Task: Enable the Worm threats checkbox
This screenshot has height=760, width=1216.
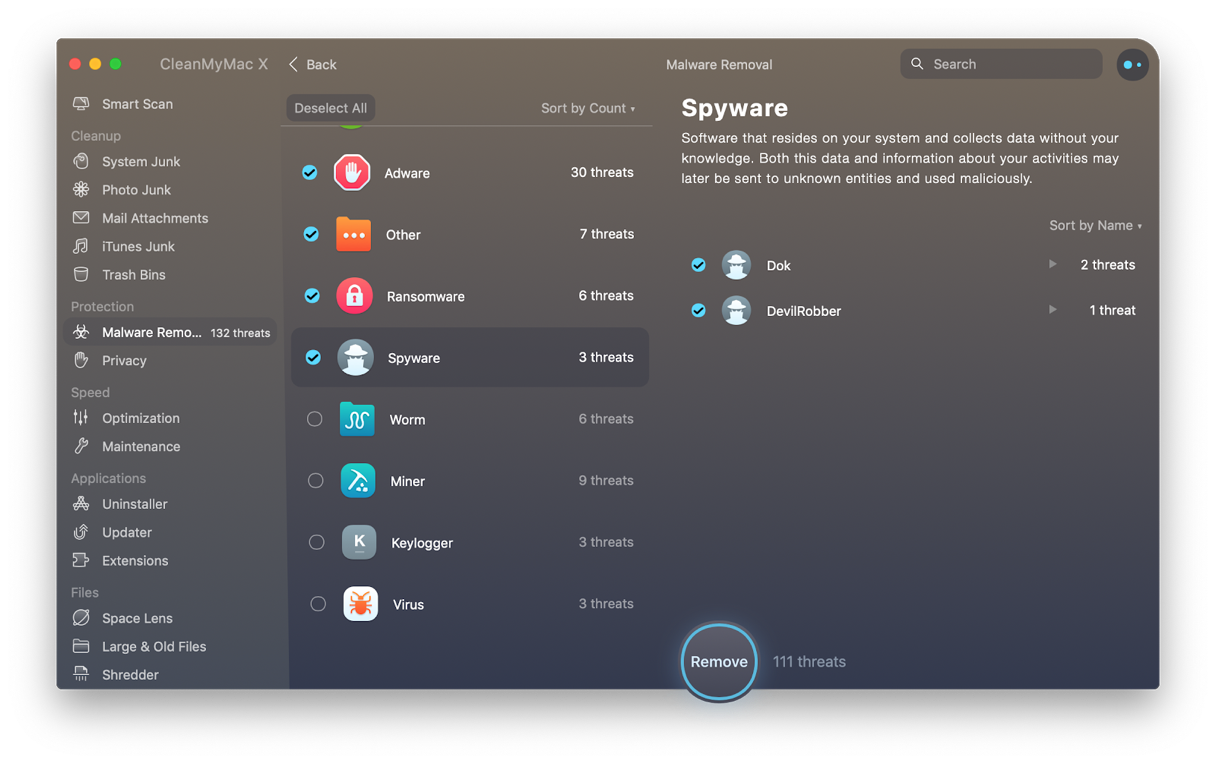Action: (x=316, y=419)
